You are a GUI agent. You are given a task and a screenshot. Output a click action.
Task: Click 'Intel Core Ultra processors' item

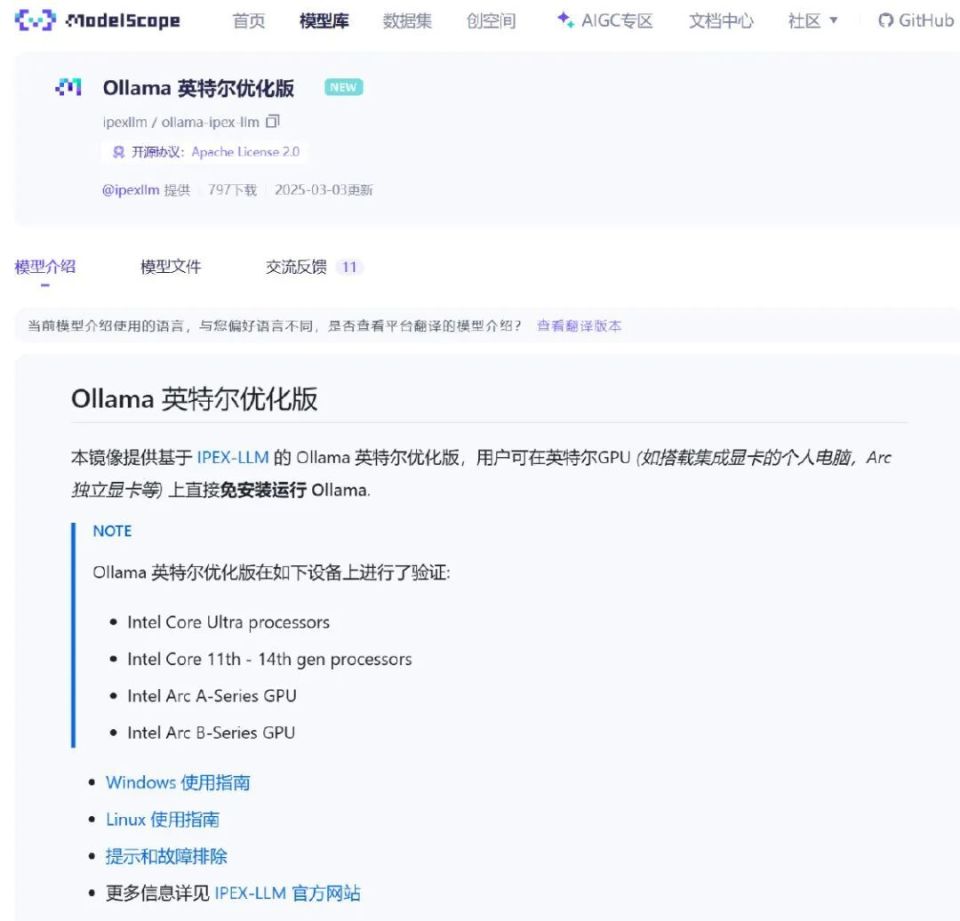[228, 622]
